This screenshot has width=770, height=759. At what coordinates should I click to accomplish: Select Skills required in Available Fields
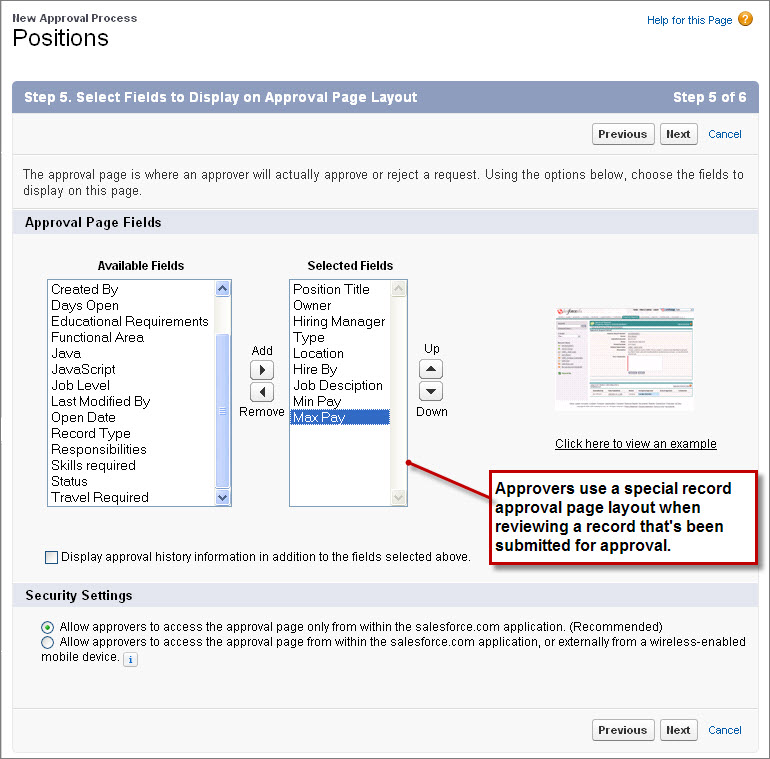pyautogui.click(x=132, y=465)
